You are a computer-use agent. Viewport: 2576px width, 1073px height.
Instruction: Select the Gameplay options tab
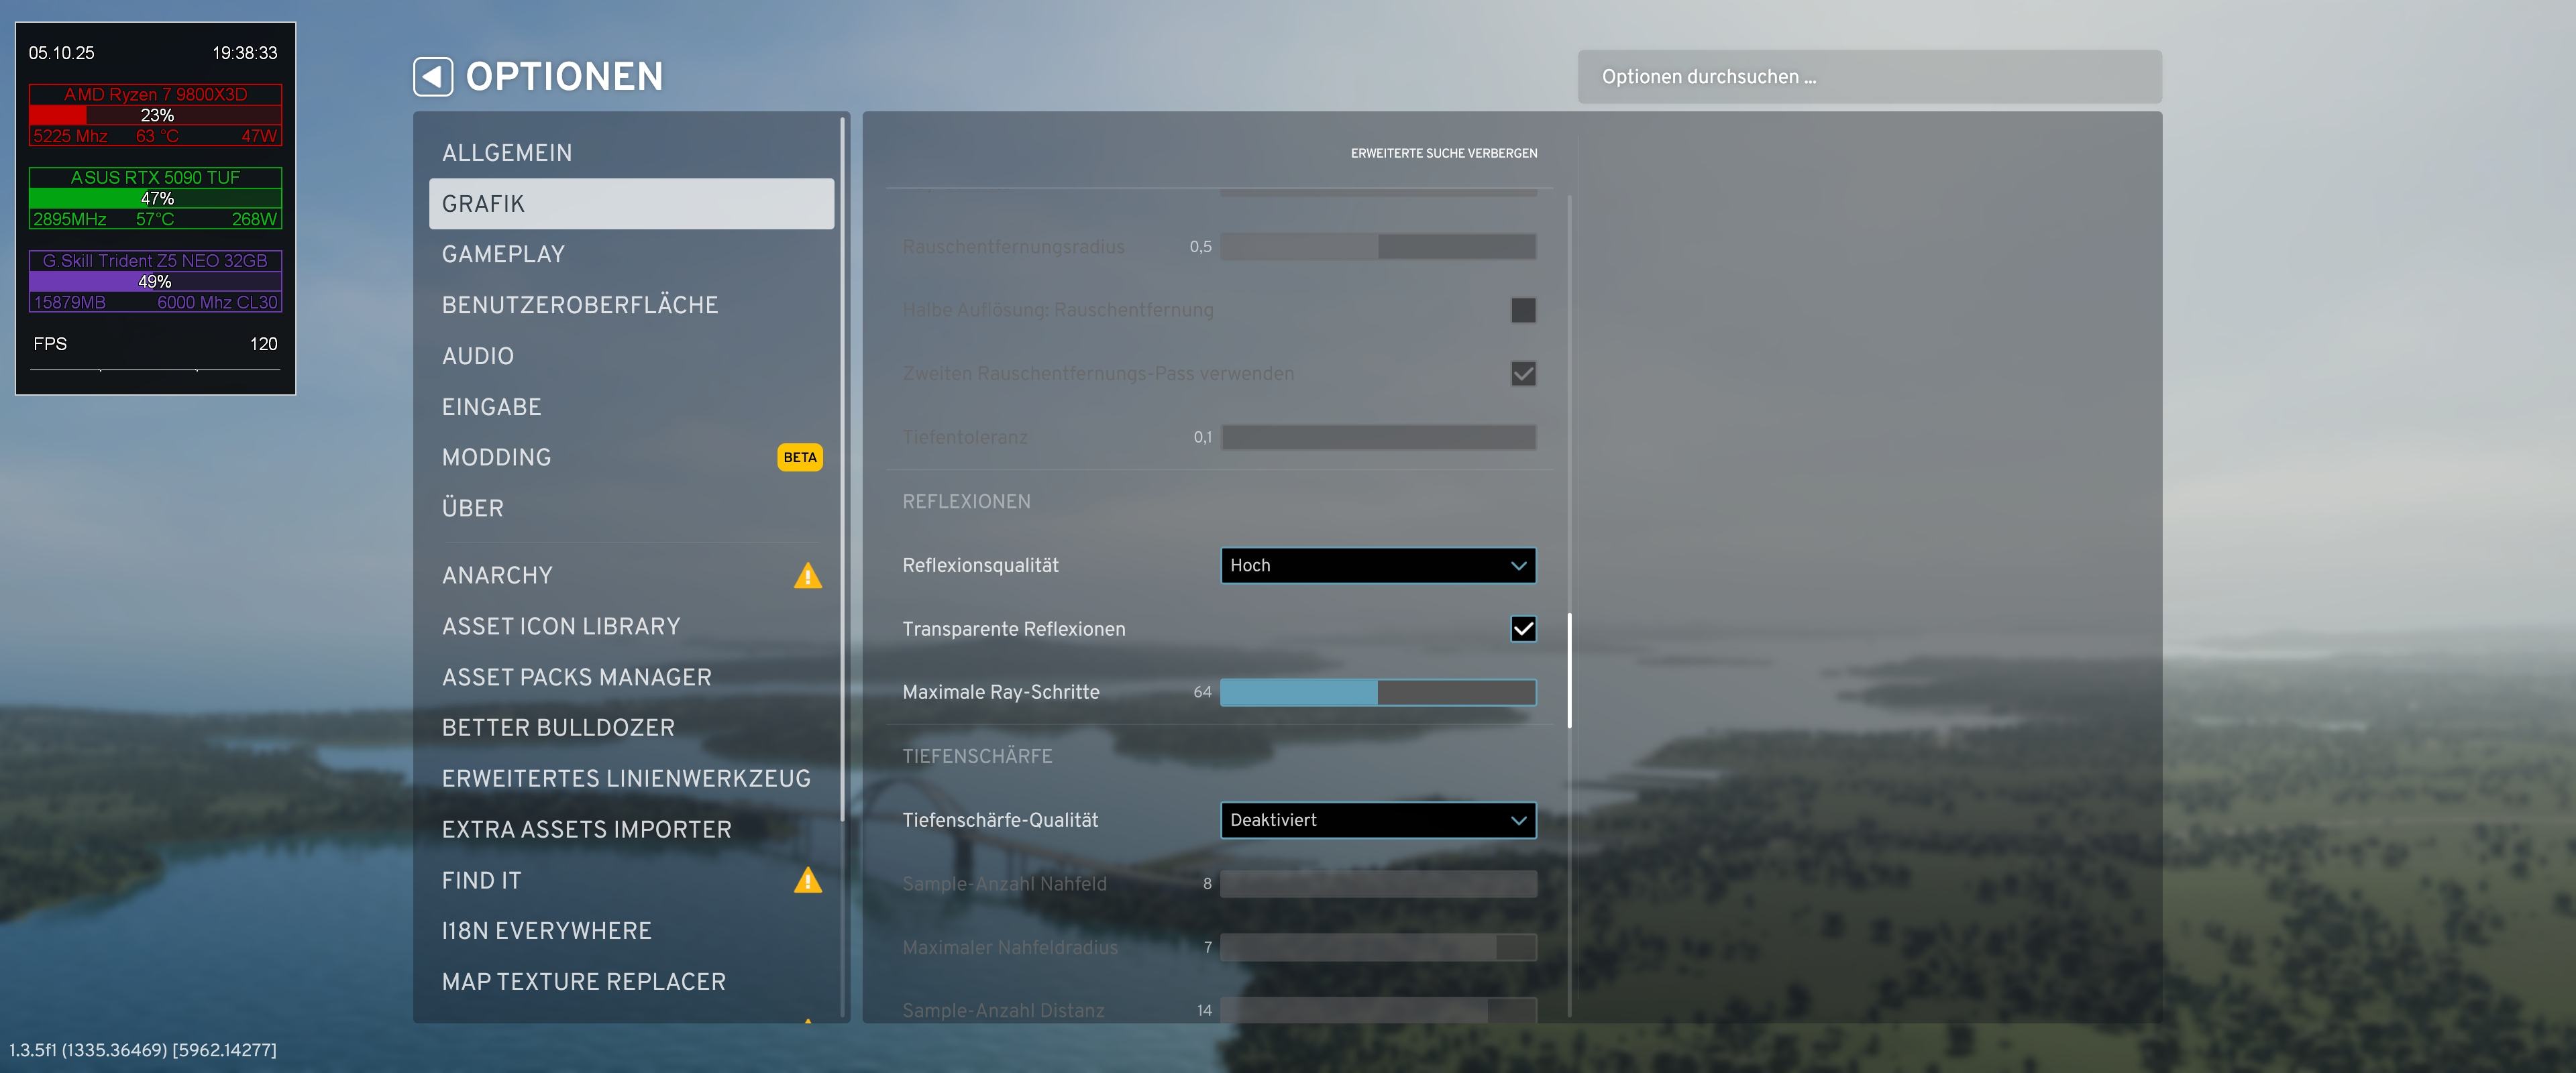click(503, 254)
